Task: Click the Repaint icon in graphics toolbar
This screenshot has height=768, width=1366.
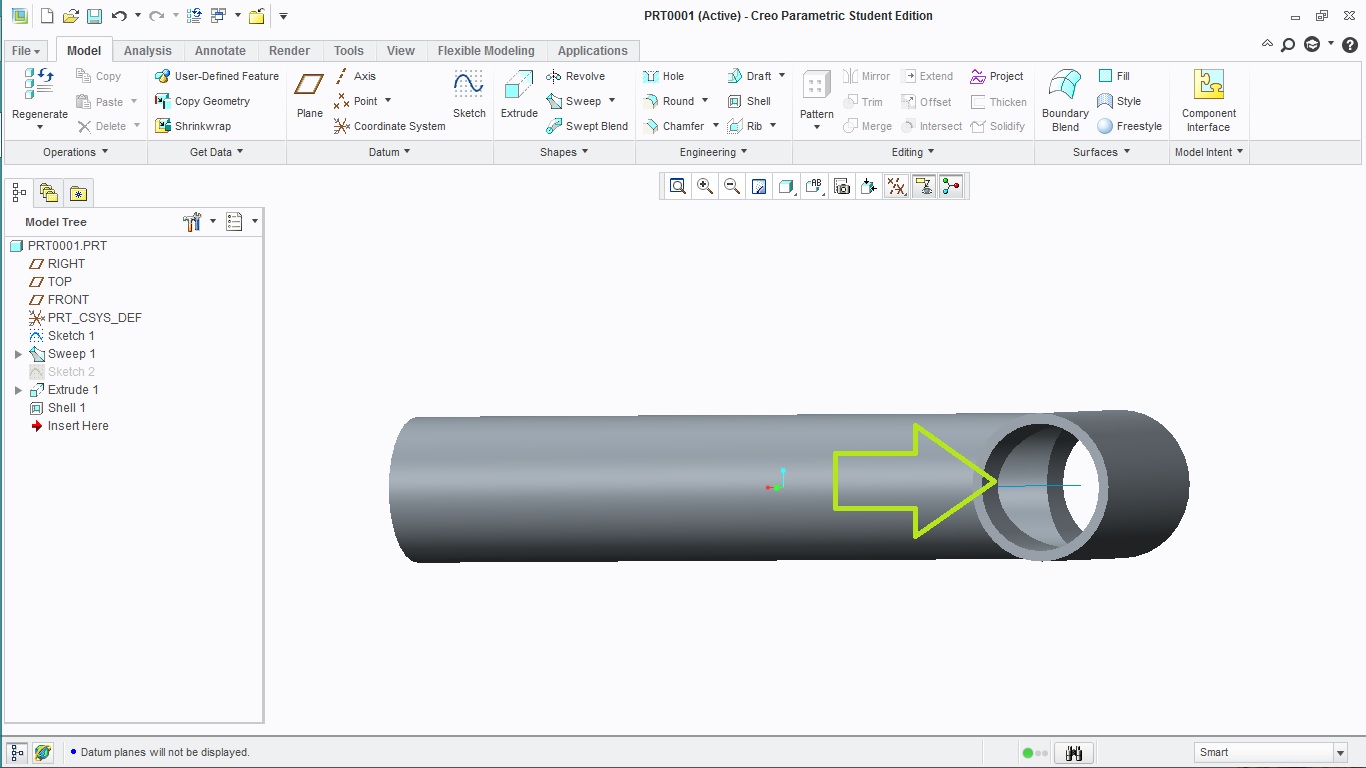Action: pyautogui.click(x=759, y=186)
